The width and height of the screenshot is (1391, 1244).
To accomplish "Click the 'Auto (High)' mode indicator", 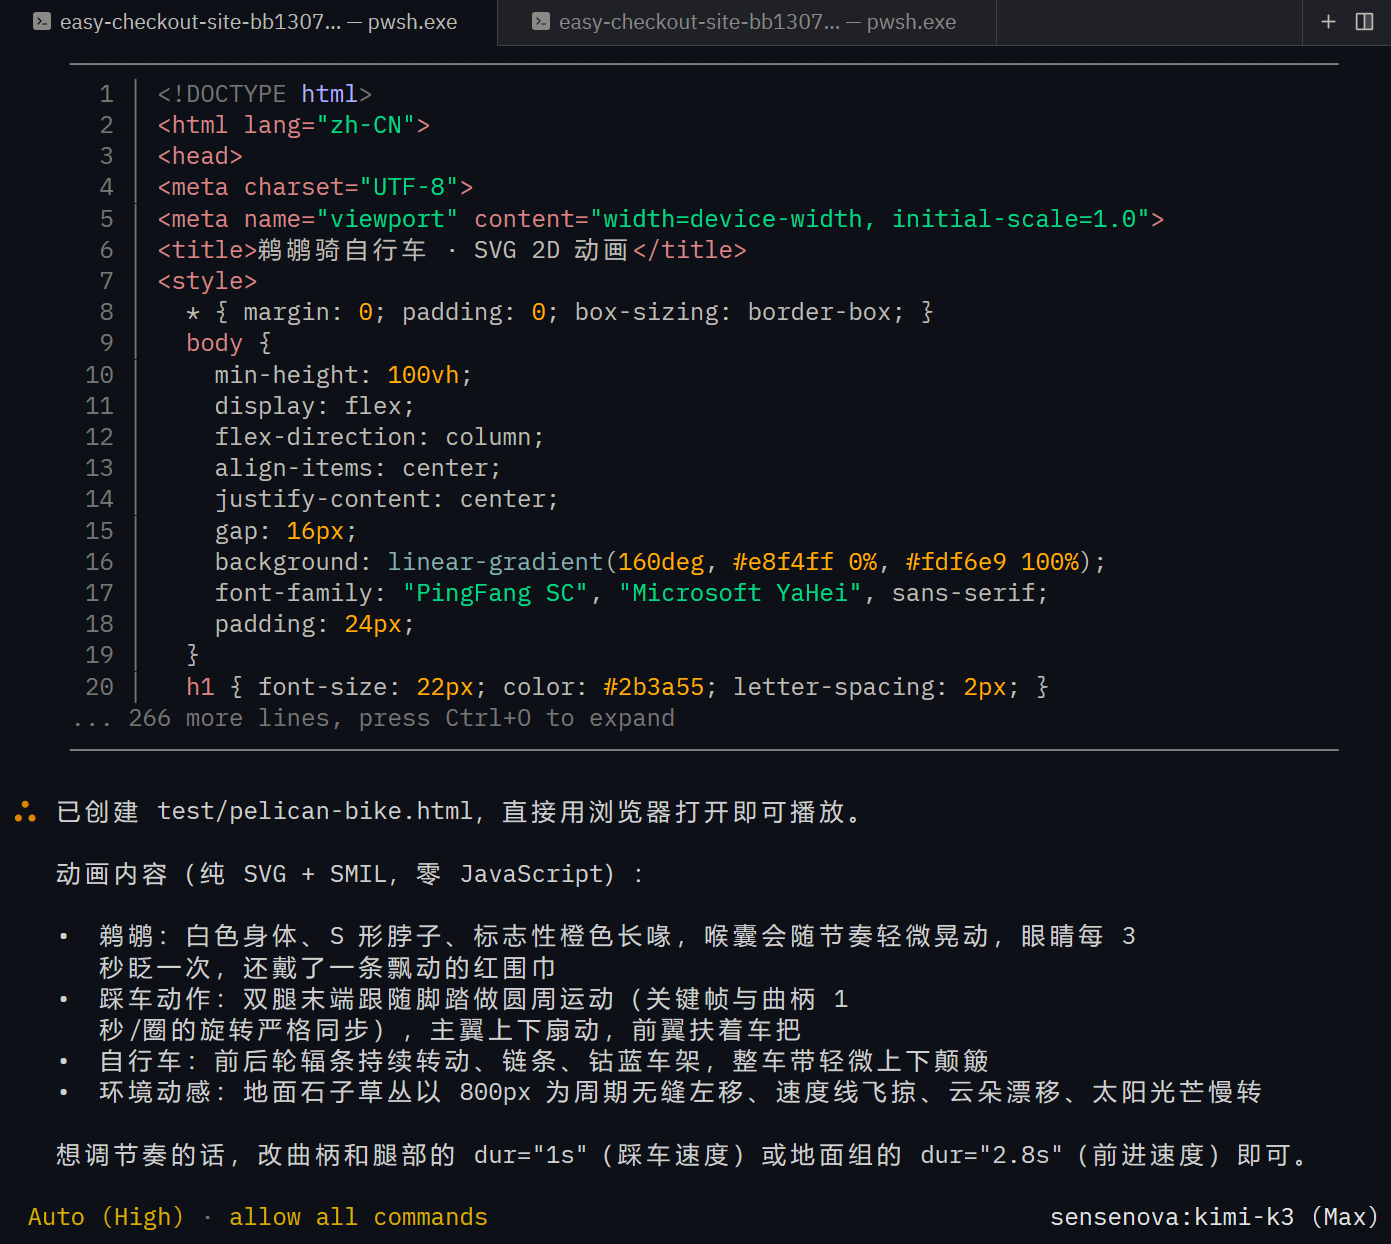I will point(106,1217).
